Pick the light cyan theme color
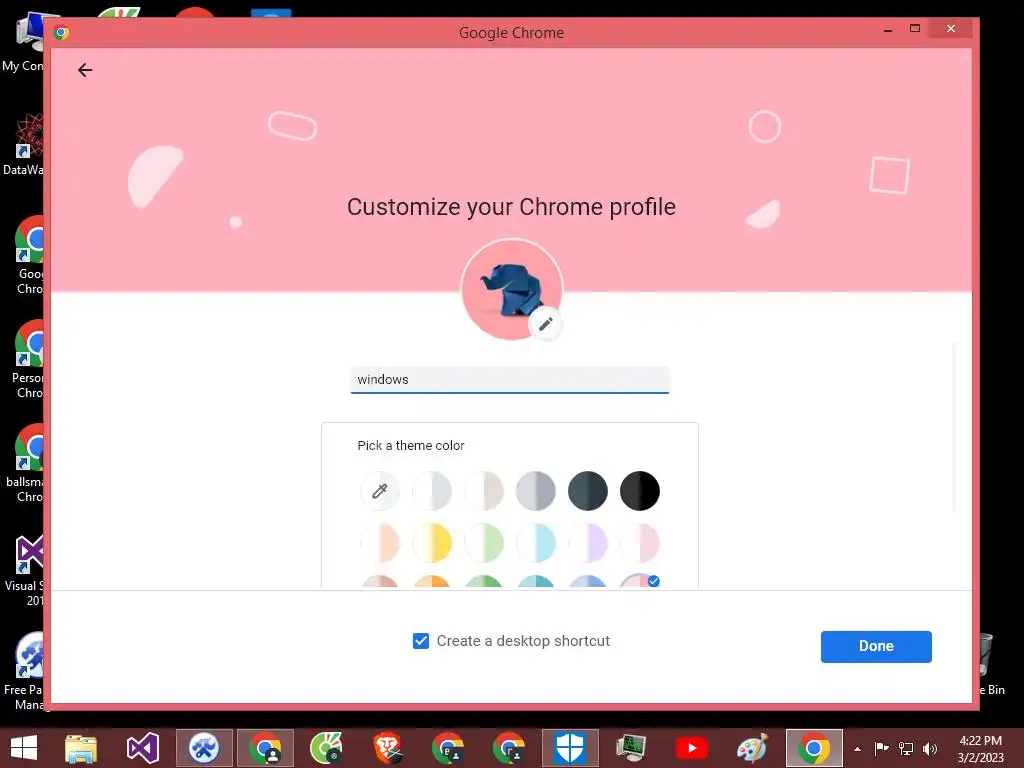Image resolution: width=1024 pixels, height=768 pixels. click(536, 543)
